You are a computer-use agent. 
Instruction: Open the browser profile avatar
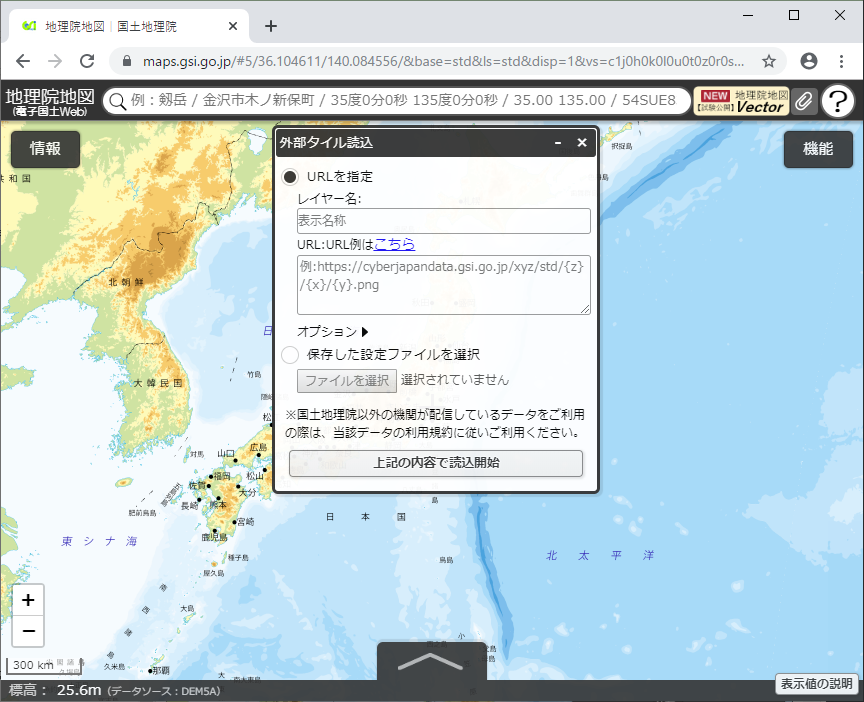pos(808,61)
